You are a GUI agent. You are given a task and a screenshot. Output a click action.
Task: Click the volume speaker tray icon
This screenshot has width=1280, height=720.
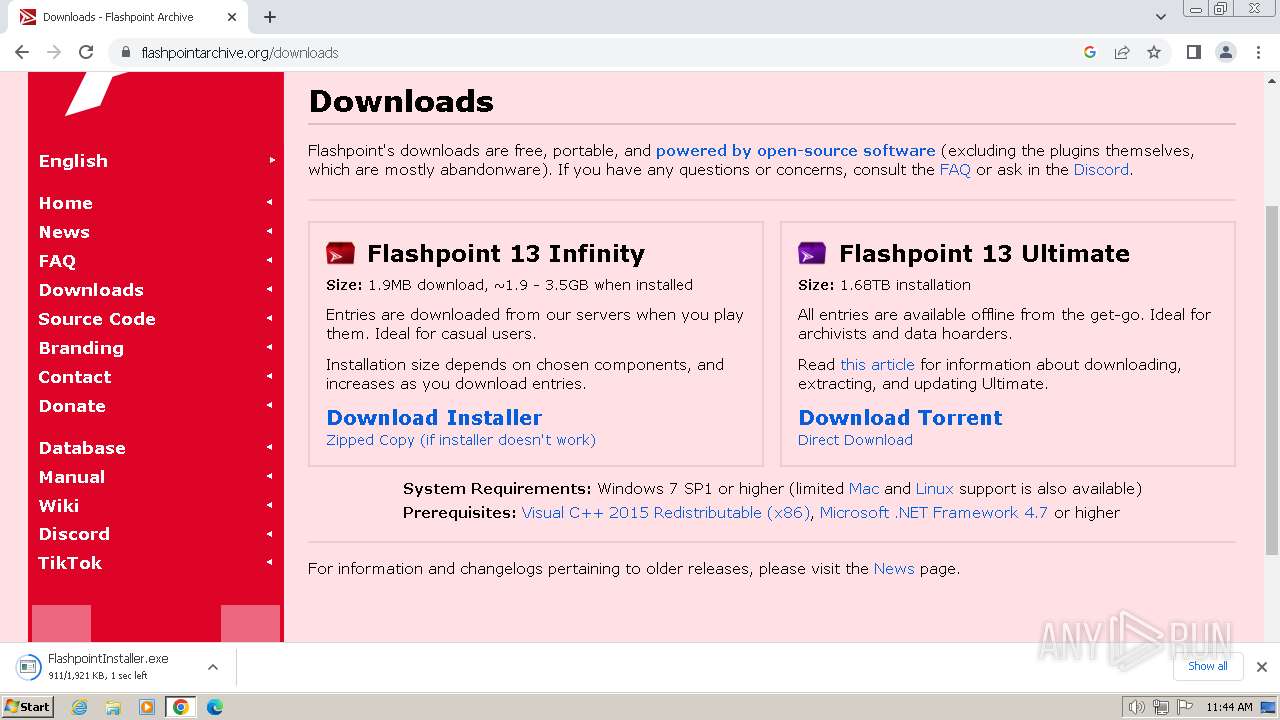[x=1137, y=707]
